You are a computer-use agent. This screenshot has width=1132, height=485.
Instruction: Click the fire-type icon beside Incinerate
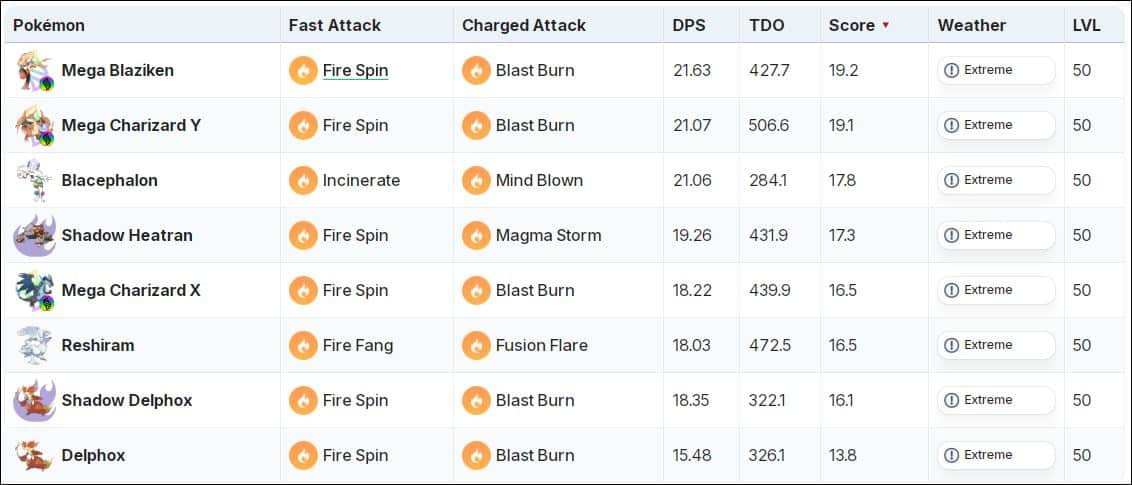[x=302, y=181]
